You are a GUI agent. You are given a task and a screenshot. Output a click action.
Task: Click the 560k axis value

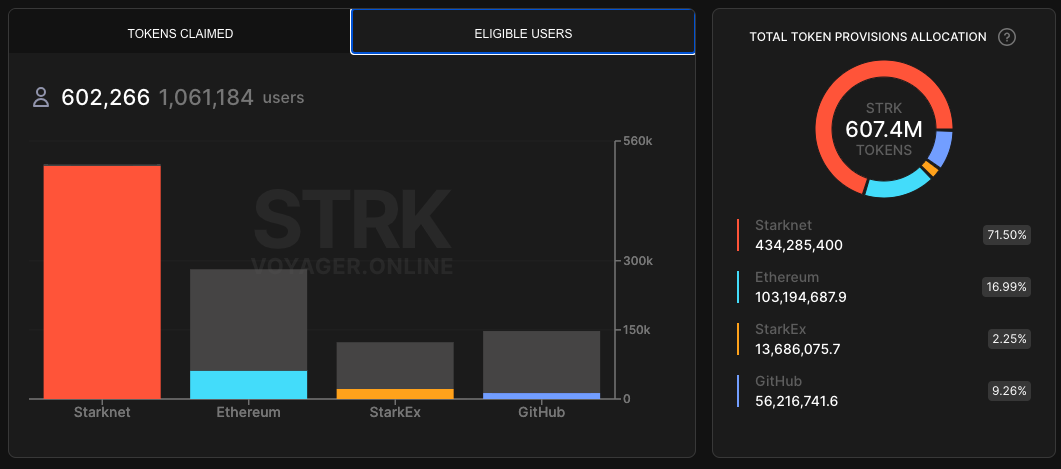tap(637, 141)
